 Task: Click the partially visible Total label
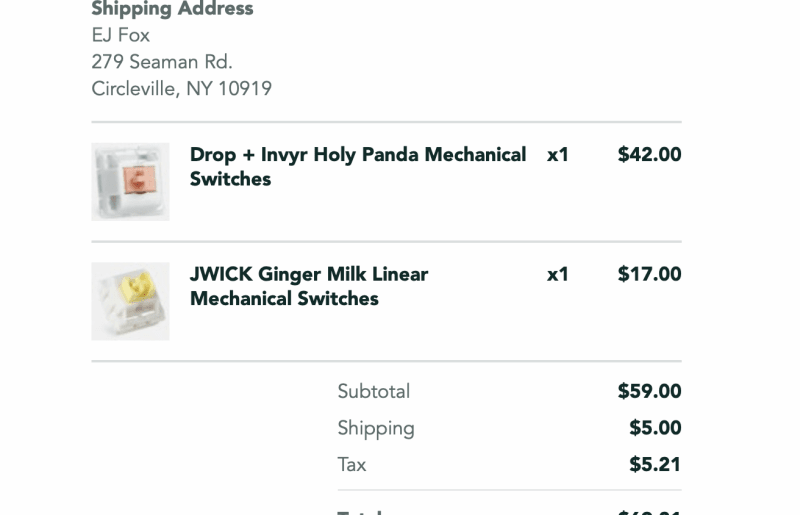pos(360,511)
